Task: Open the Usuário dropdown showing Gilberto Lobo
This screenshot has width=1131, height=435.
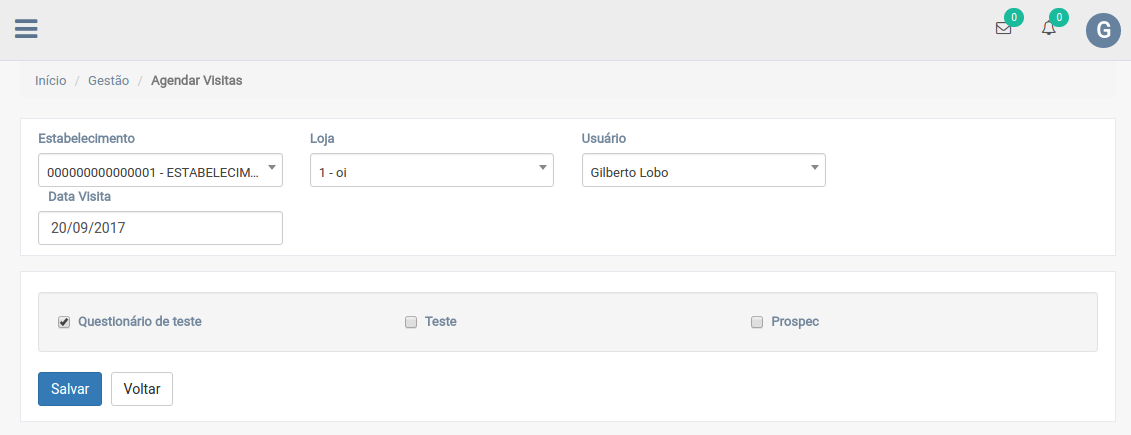Action: [703, 171]
